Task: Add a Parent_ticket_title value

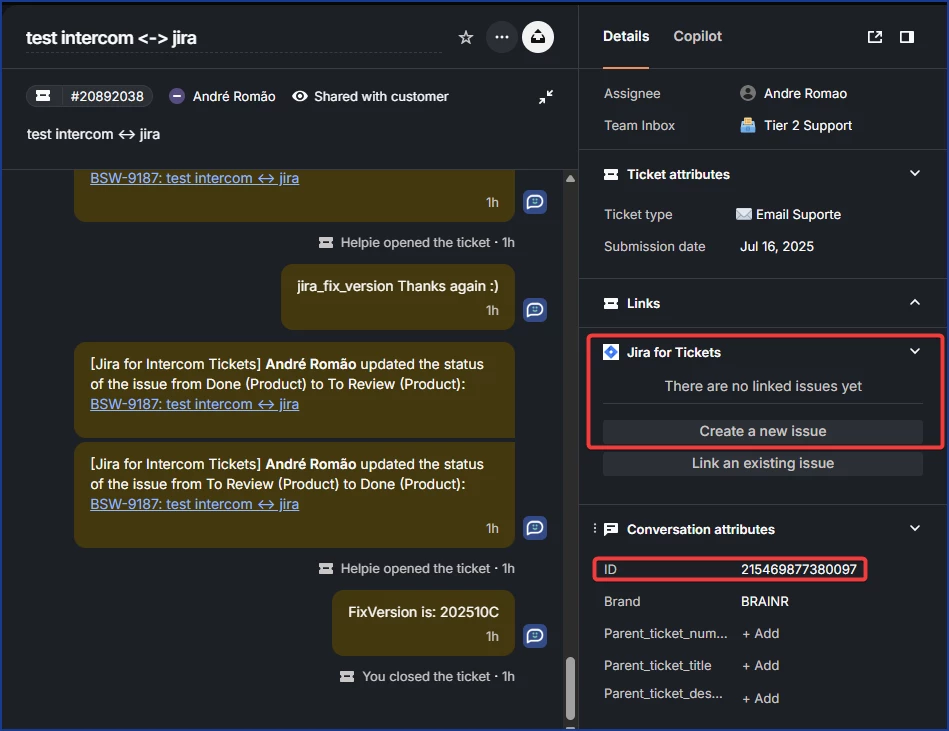Action: [x=761, y=666]
